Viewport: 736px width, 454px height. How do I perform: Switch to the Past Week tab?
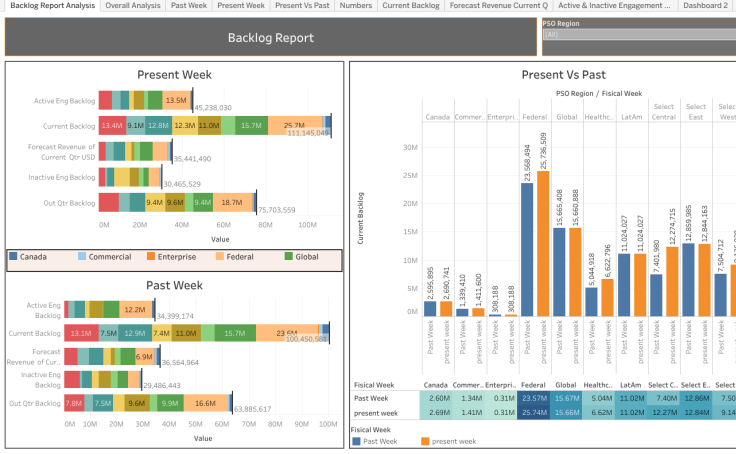[x=189, y=6]
